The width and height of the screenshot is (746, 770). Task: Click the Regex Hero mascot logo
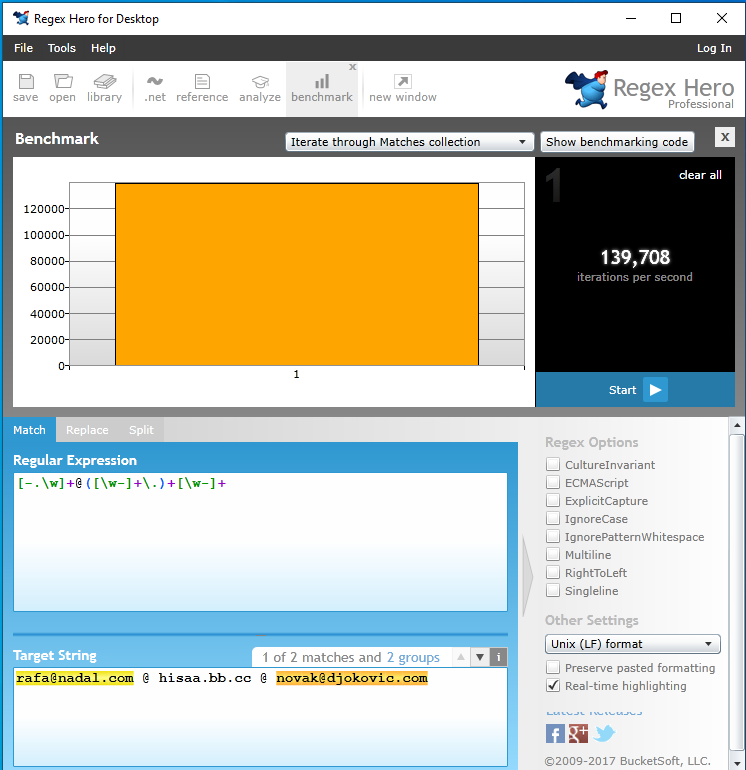586,89
